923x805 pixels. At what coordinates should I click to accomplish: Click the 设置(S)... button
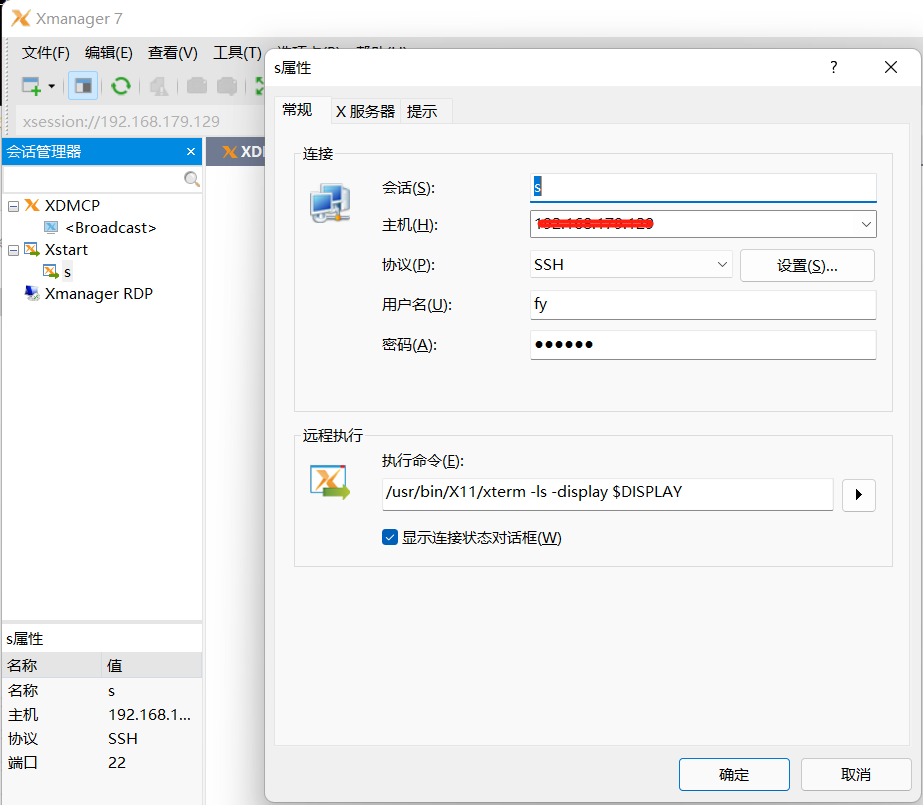point(807,266)
